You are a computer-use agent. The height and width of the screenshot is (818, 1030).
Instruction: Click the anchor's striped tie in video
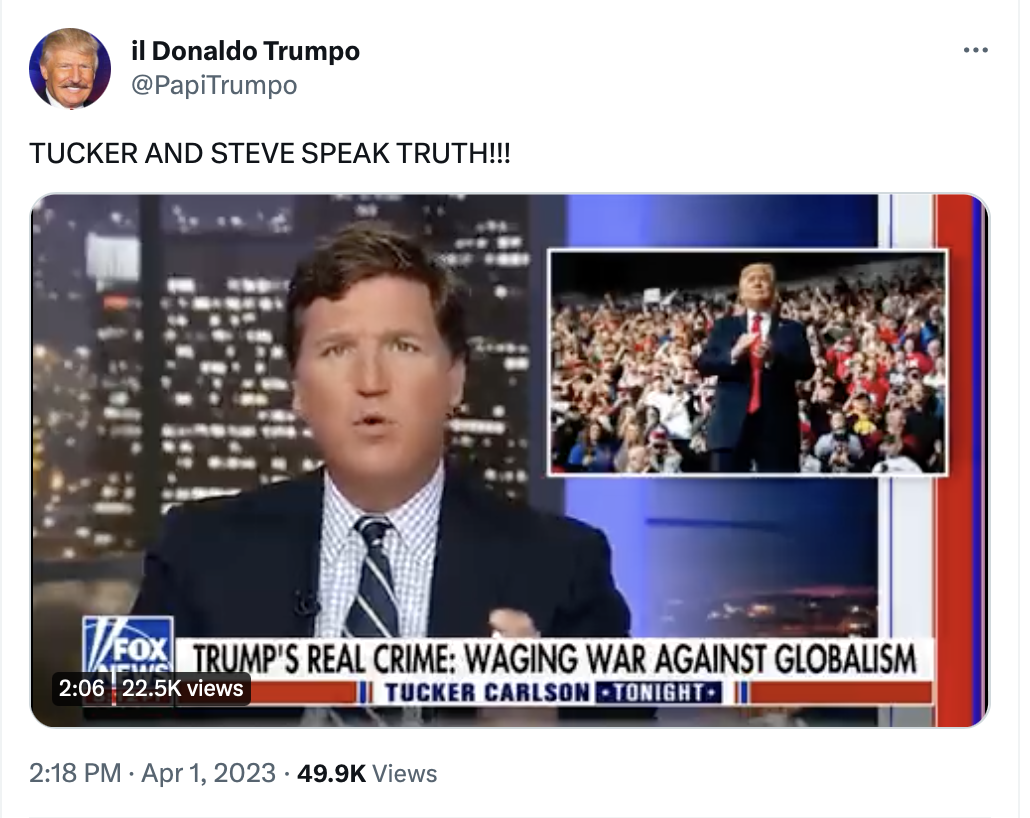pos(374,577)
